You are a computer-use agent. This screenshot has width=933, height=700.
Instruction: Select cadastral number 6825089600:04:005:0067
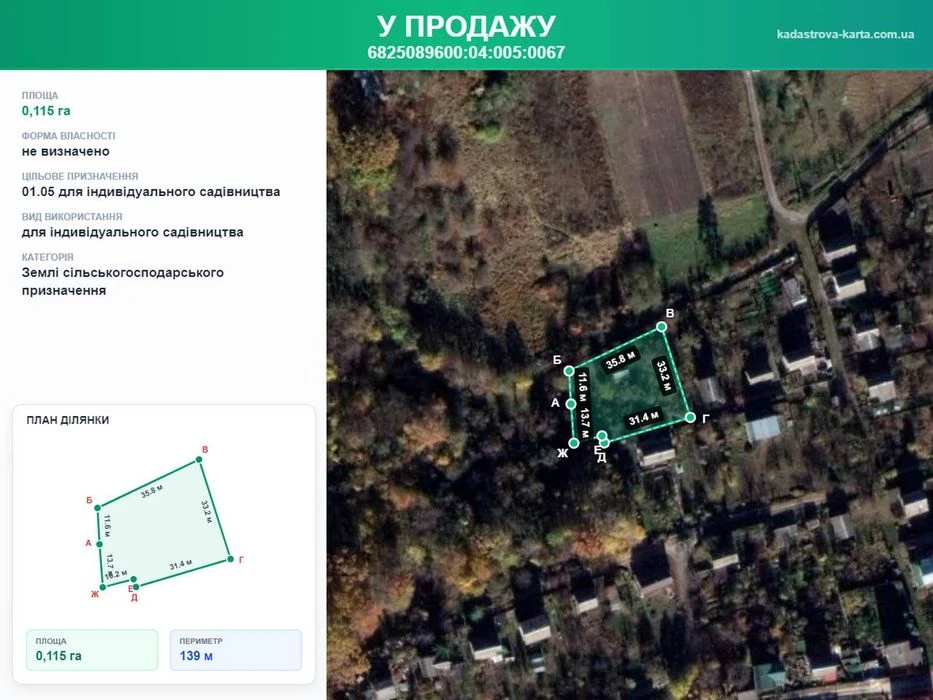[466, 52]
